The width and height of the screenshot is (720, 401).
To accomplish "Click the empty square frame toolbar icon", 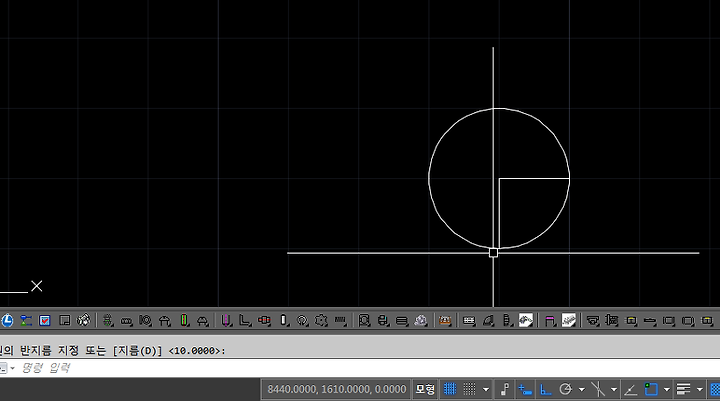I will coord(65,320).
